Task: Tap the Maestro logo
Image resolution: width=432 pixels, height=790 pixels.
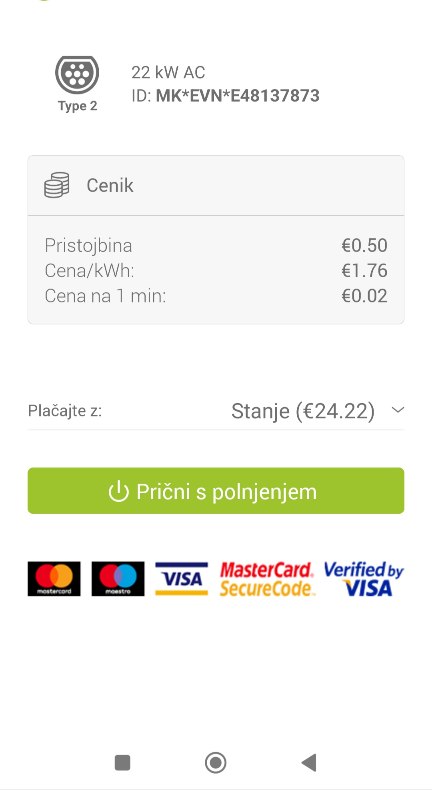Action: pos(118,578)
